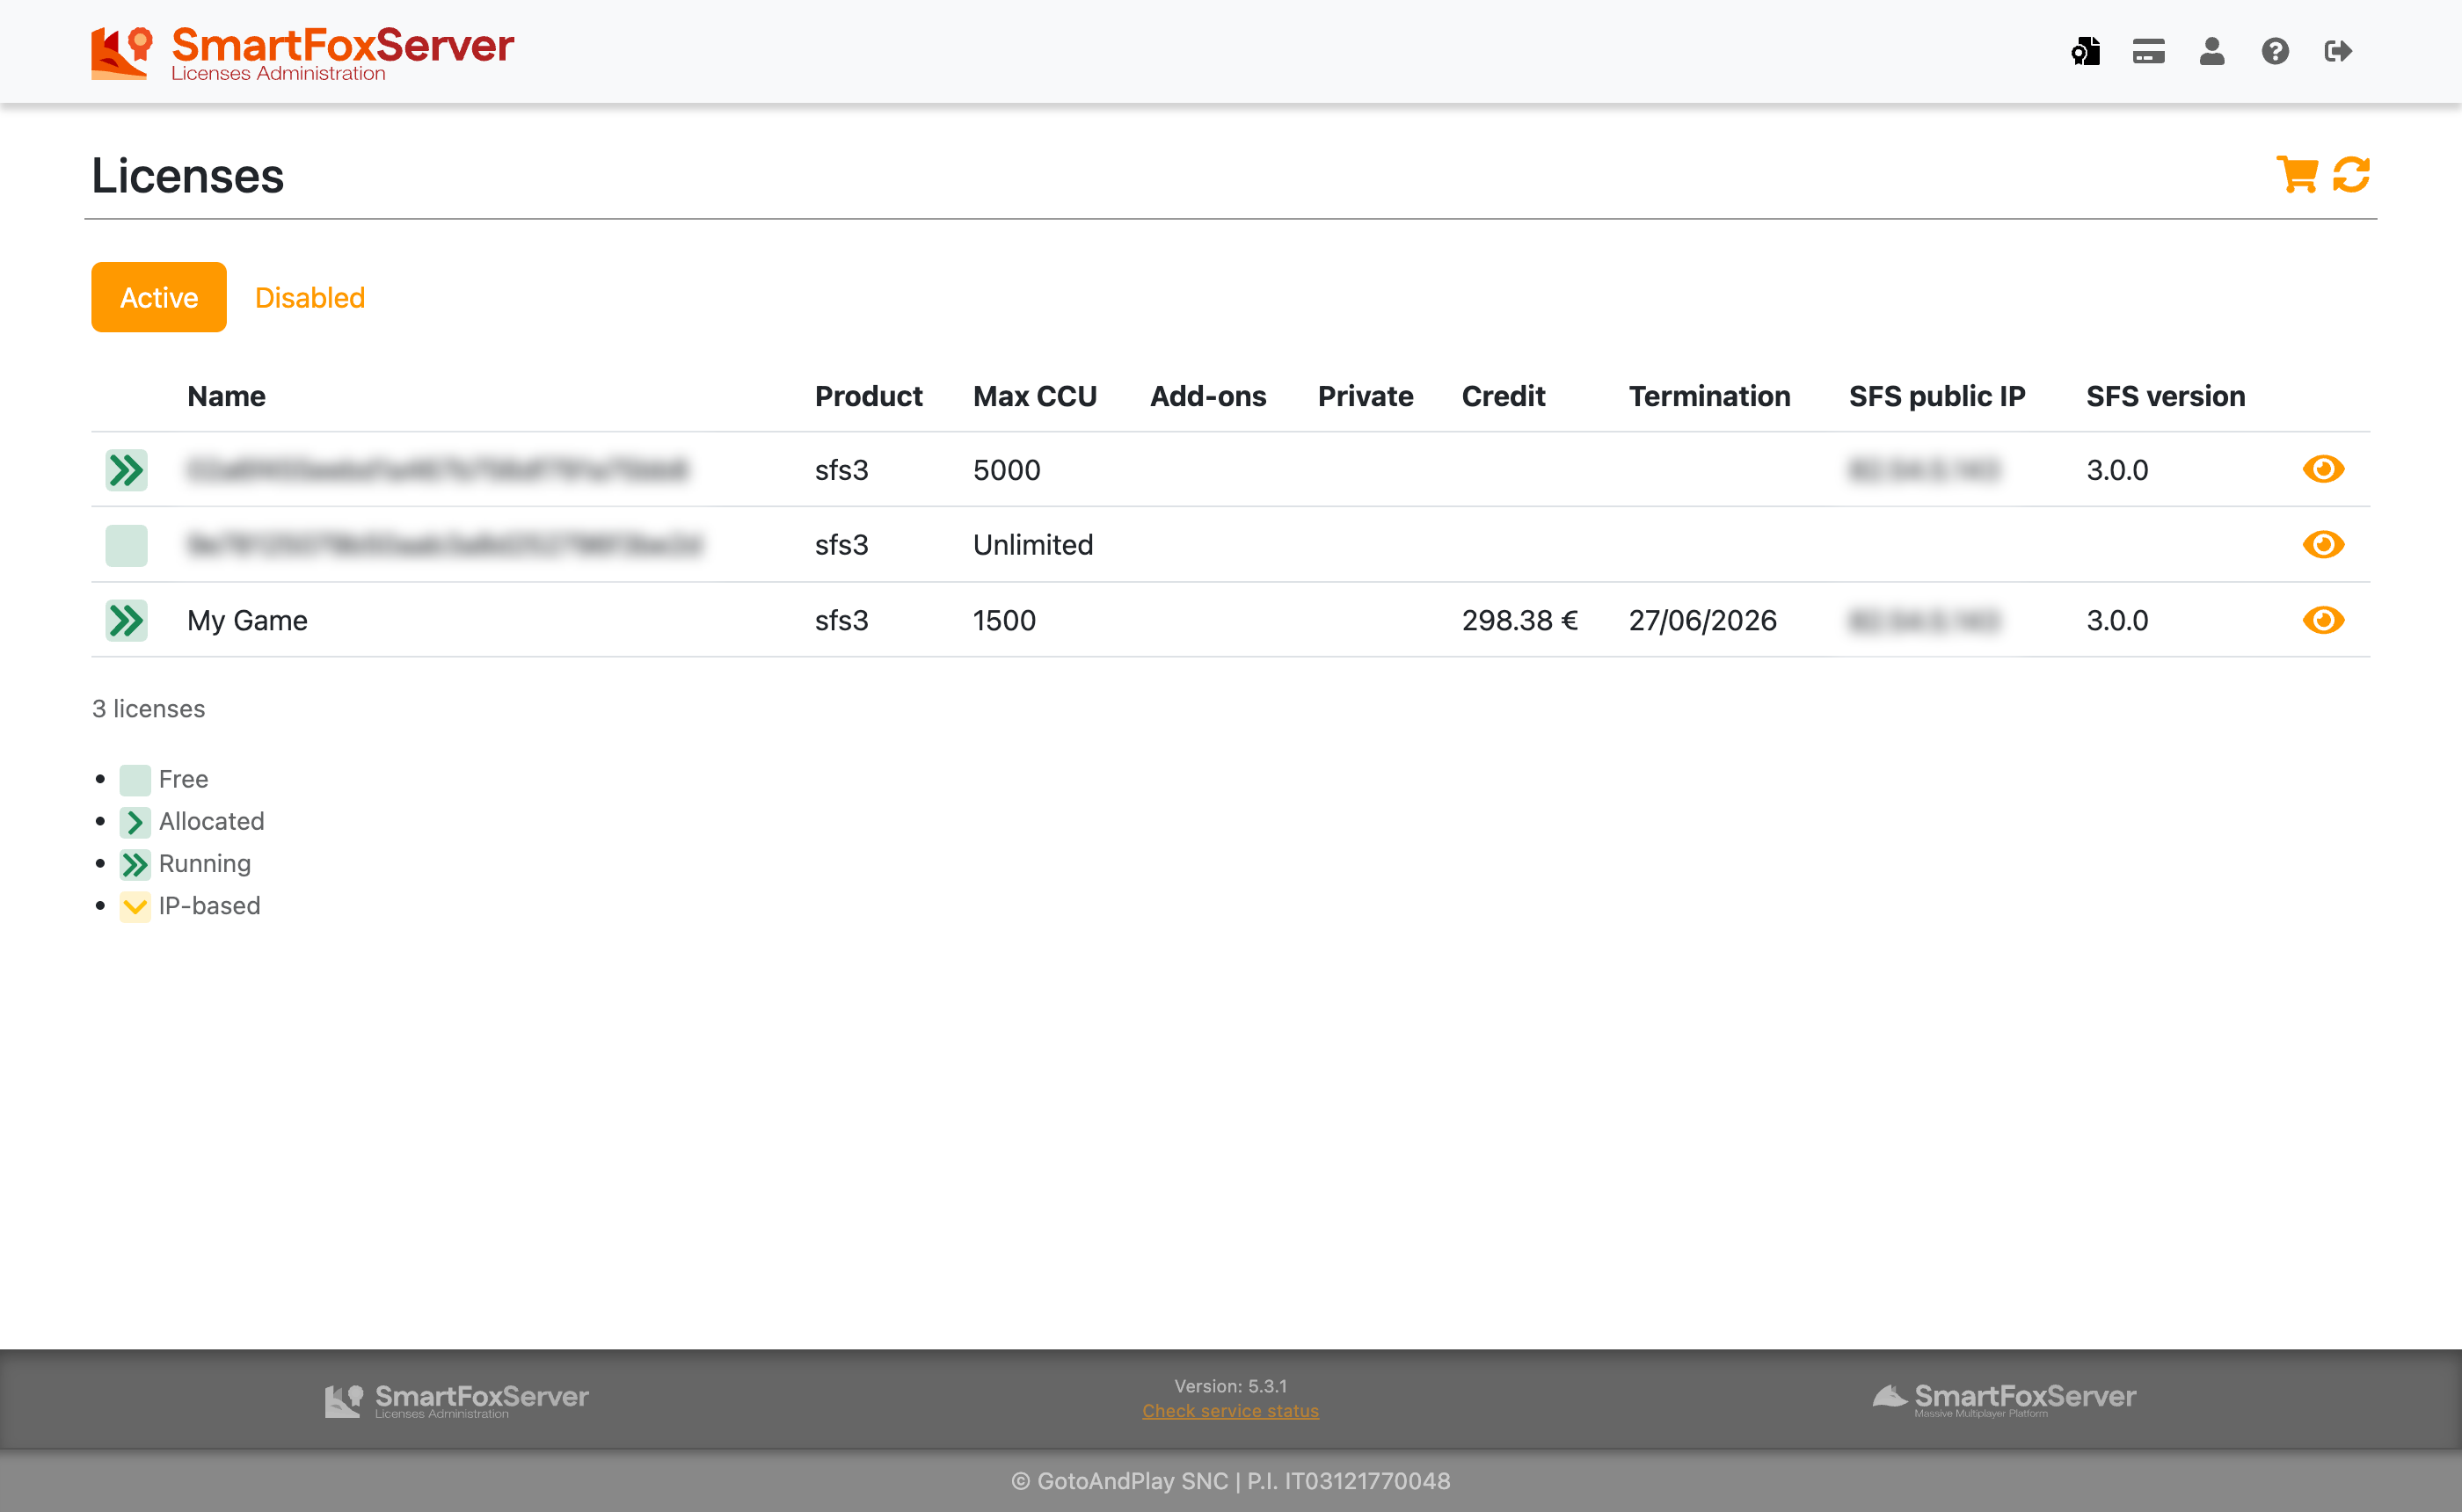This screenshot has height=1512, width=2462.
Task: Select the My Game license name
Action: tap(247, 620)
